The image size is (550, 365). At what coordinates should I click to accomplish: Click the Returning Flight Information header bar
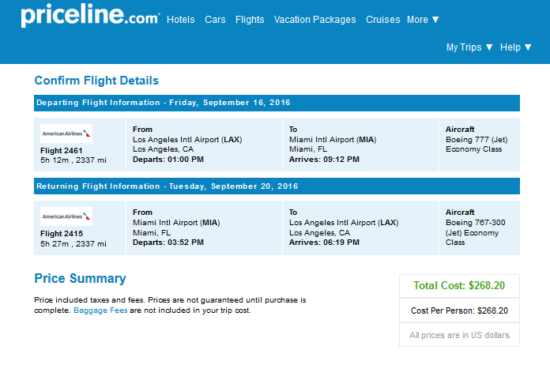277,186
